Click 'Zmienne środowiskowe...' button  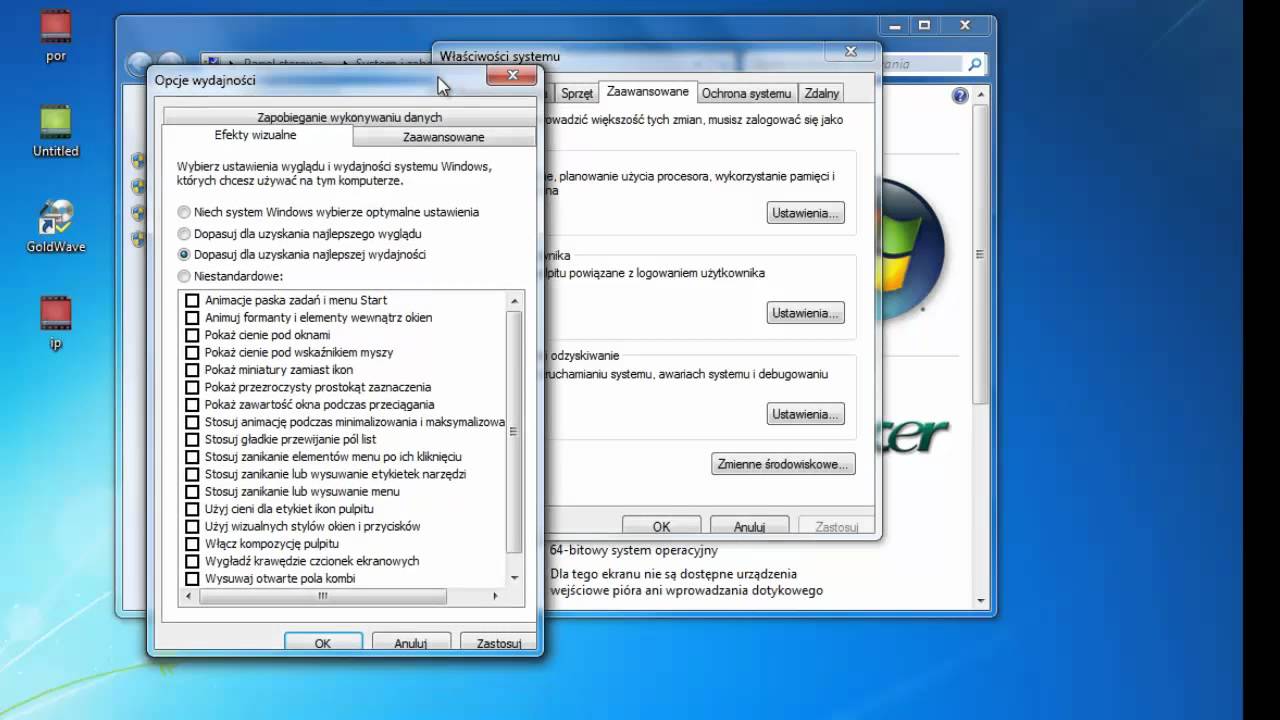(x=783, y=464)
